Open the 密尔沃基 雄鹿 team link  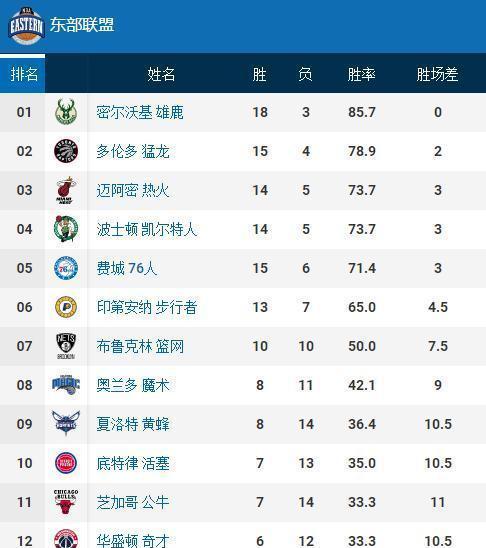click(140, 113)
